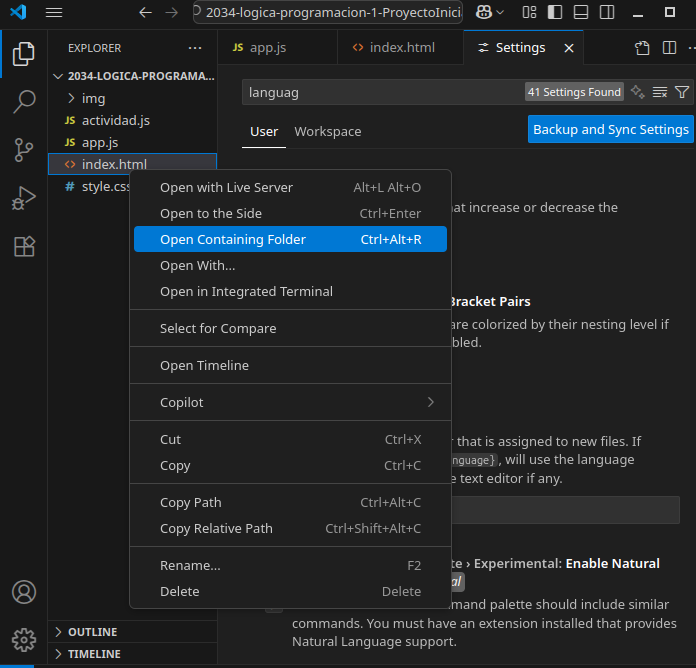Choose Delete from context menu

(x=290, y=592)
